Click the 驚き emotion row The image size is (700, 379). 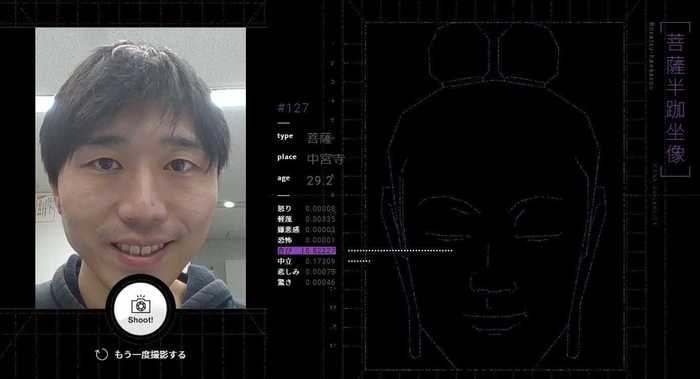pyautogui.click(x=306, y=282)
